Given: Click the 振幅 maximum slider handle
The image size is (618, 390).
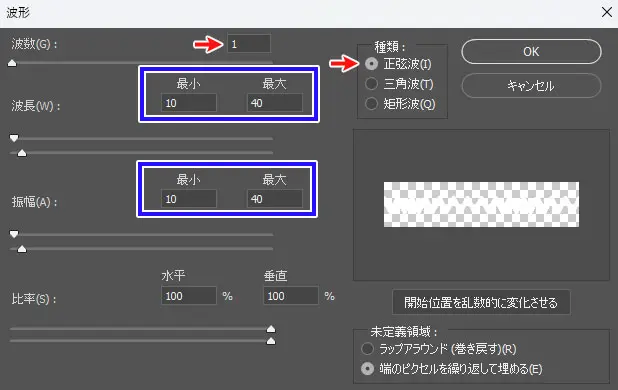Looking at the screenshot, I should 22,249.
